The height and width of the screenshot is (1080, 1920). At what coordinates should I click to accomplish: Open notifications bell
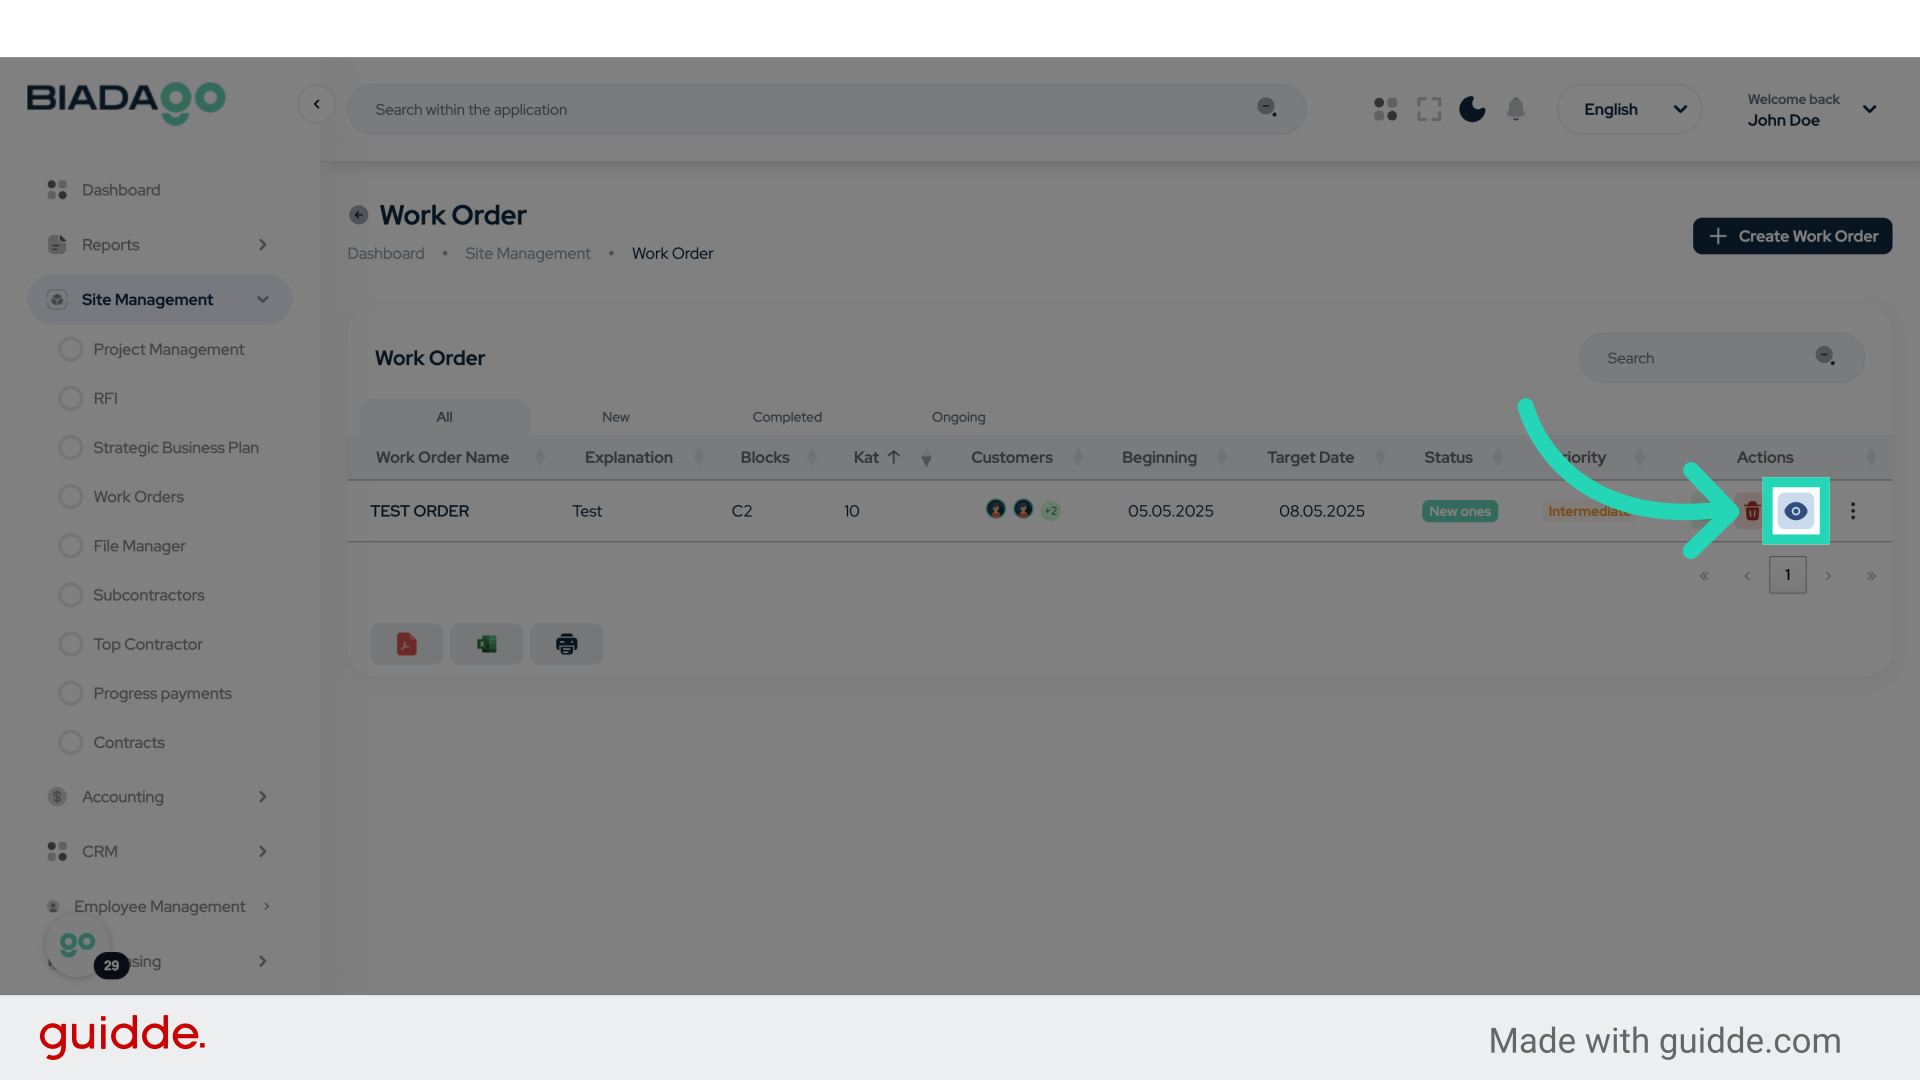pyautogui.click(x=1516, y=109)
